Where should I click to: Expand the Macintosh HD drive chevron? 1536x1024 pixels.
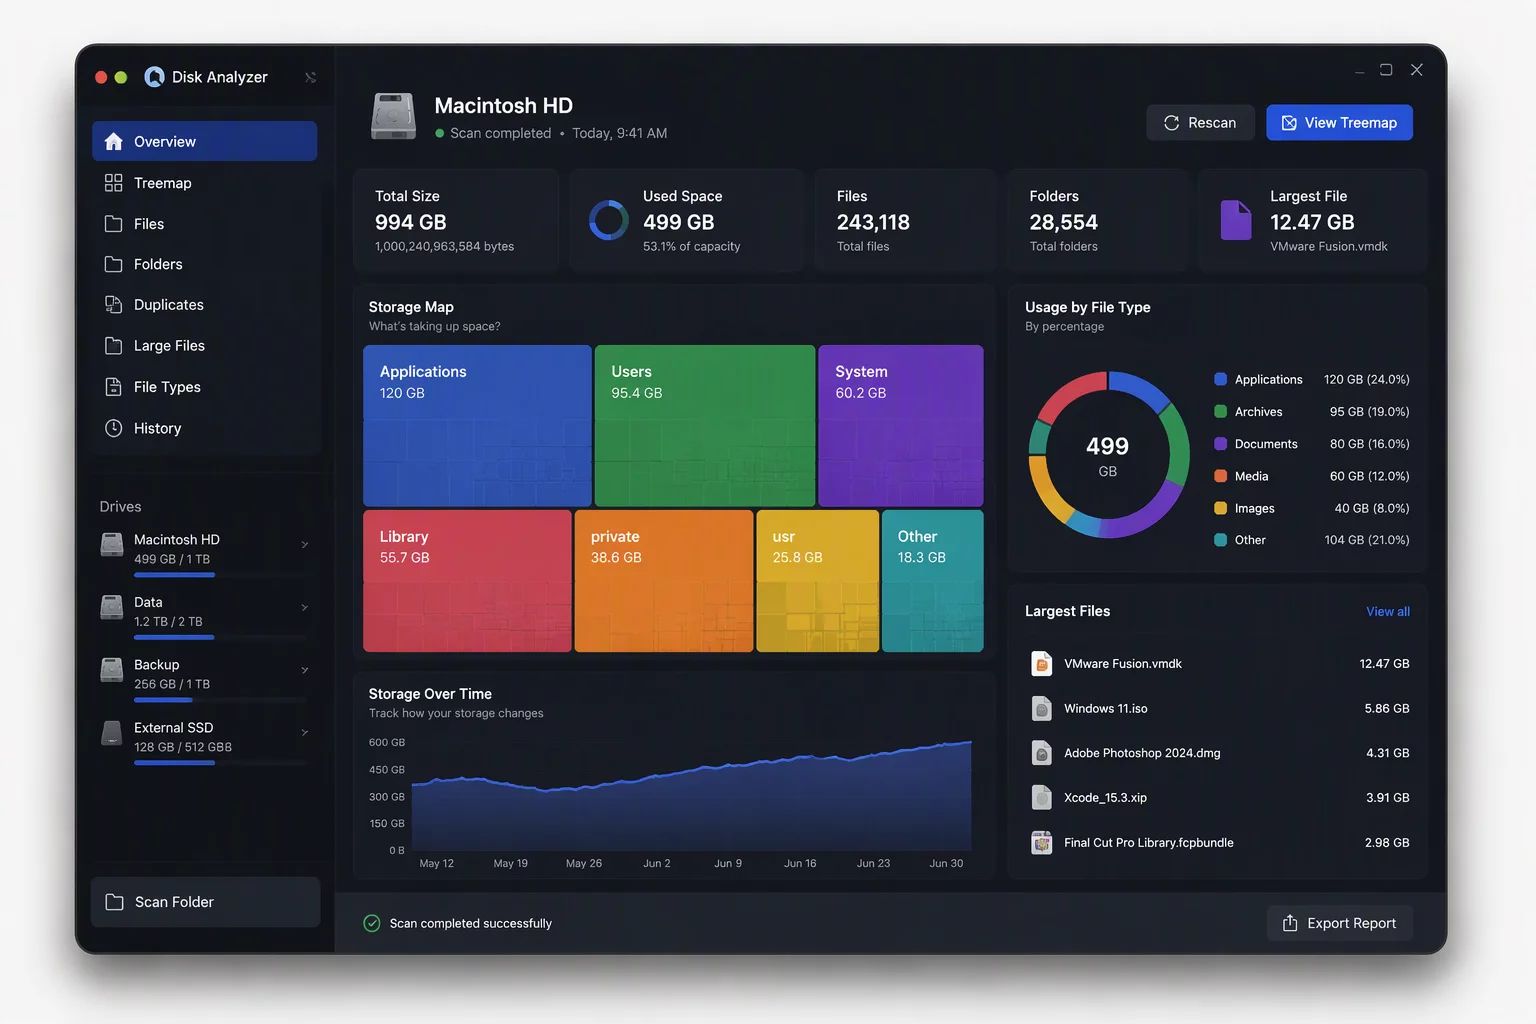(305, 545)
